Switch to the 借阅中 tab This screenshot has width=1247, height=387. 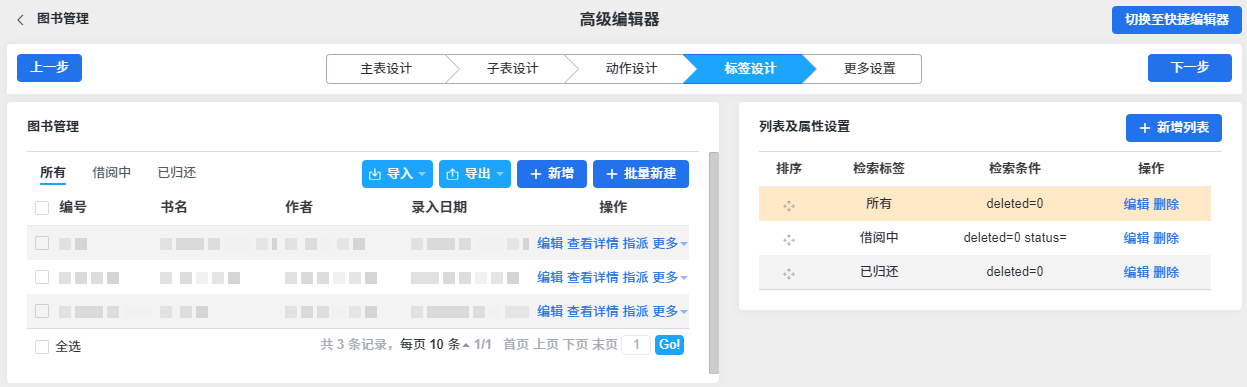coord(112,173)
